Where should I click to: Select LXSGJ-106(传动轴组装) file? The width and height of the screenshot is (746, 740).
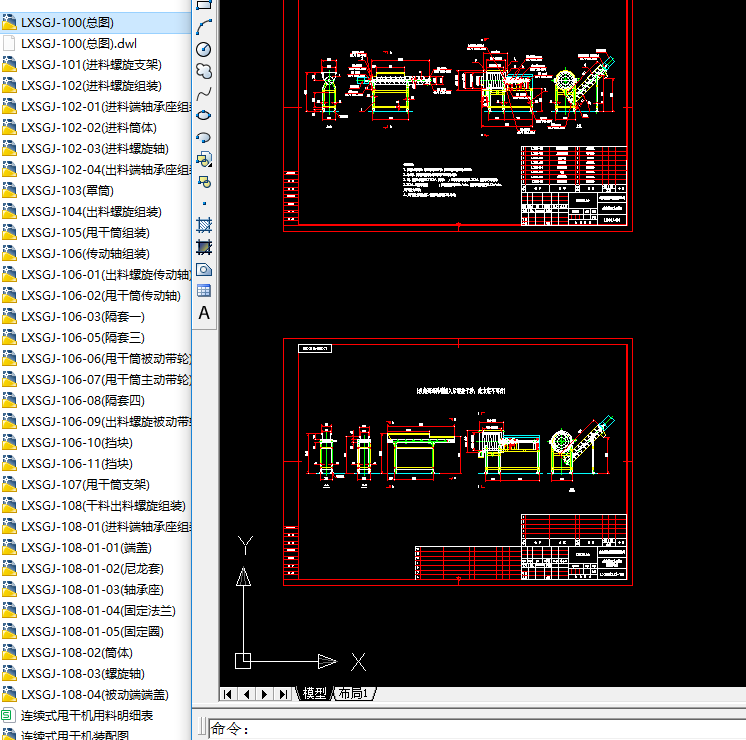tap(85, 254)
